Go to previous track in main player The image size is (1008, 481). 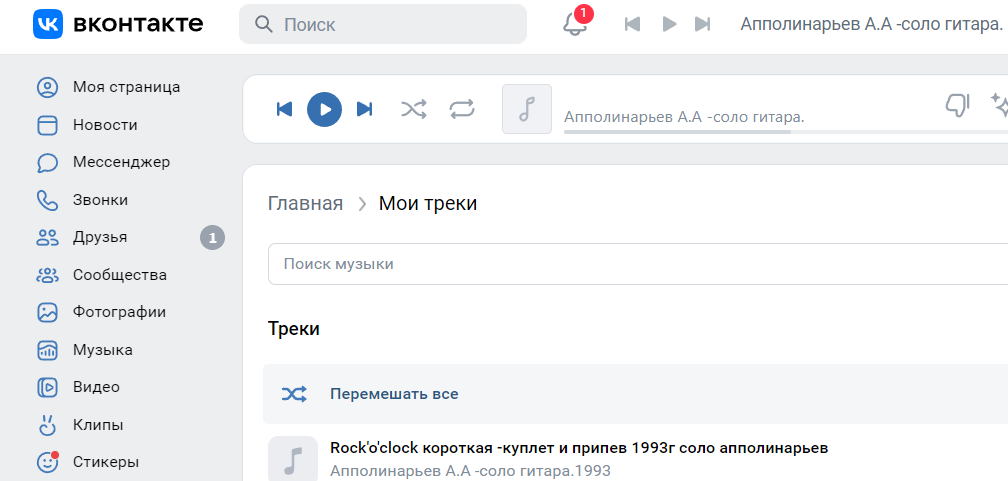(x=284, y=109)
